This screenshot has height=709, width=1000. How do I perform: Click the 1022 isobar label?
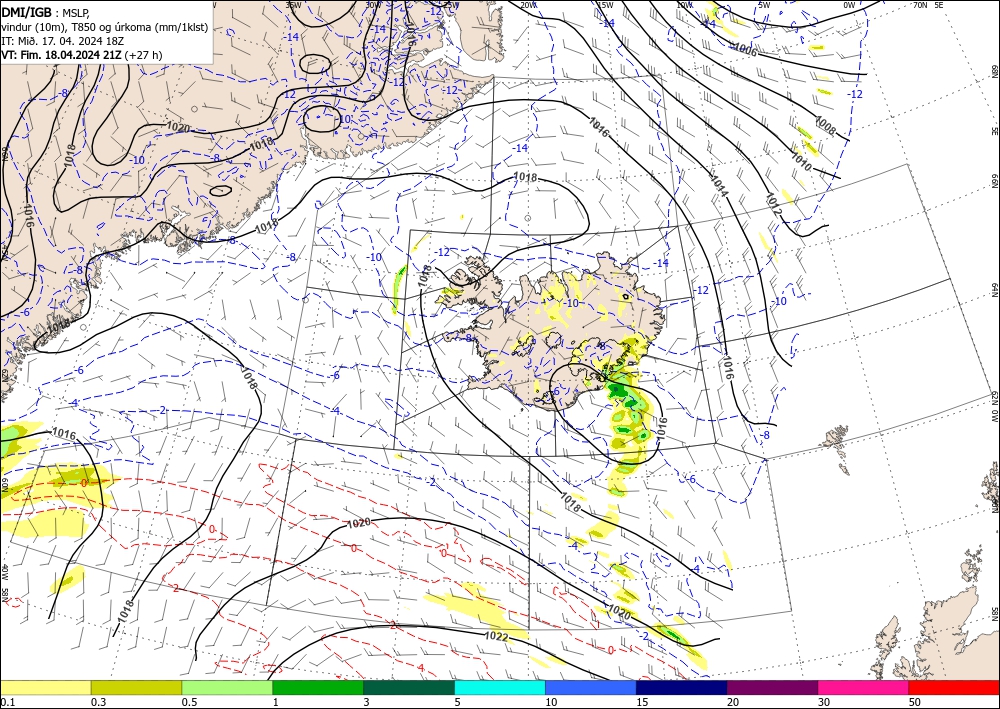(496, 636)
